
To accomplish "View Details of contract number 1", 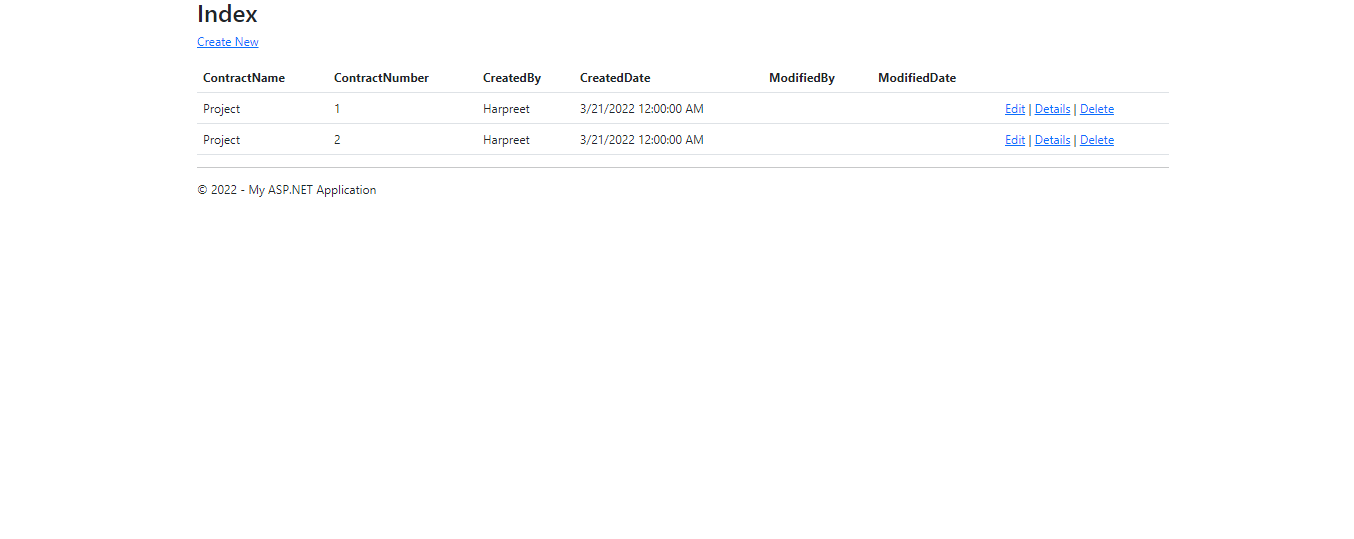I will tap(1052, 109).
